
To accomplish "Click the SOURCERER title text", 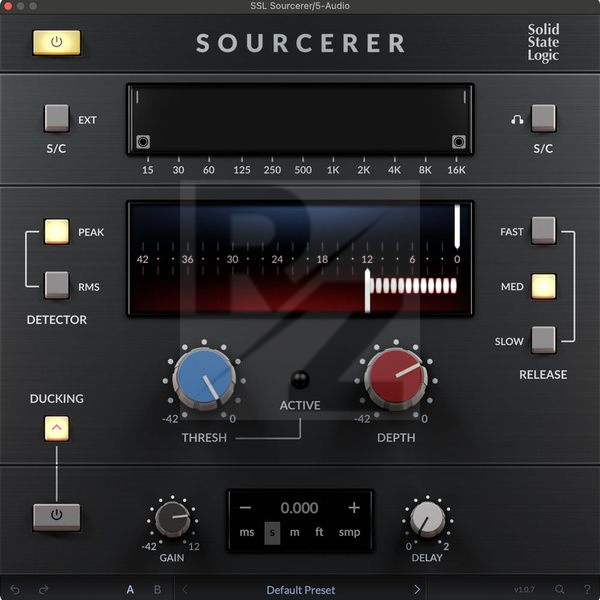I will [x=300, y=43].
